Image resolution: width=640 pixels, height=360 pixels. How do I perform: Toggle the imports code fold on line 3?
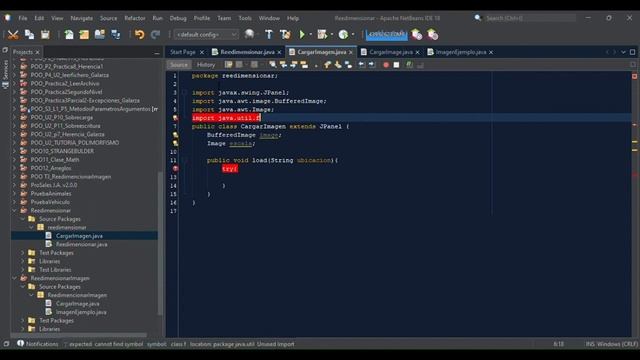click(x=184, y=93)
